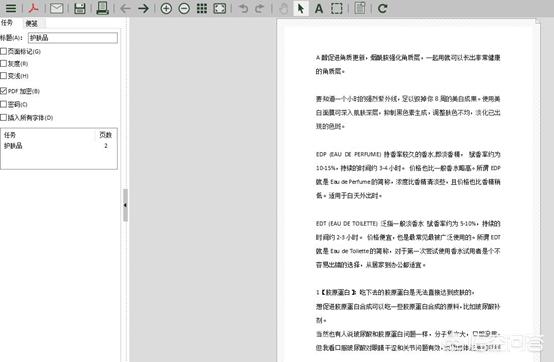
Task: Click the 任务 column header
Action: point(10,135)
